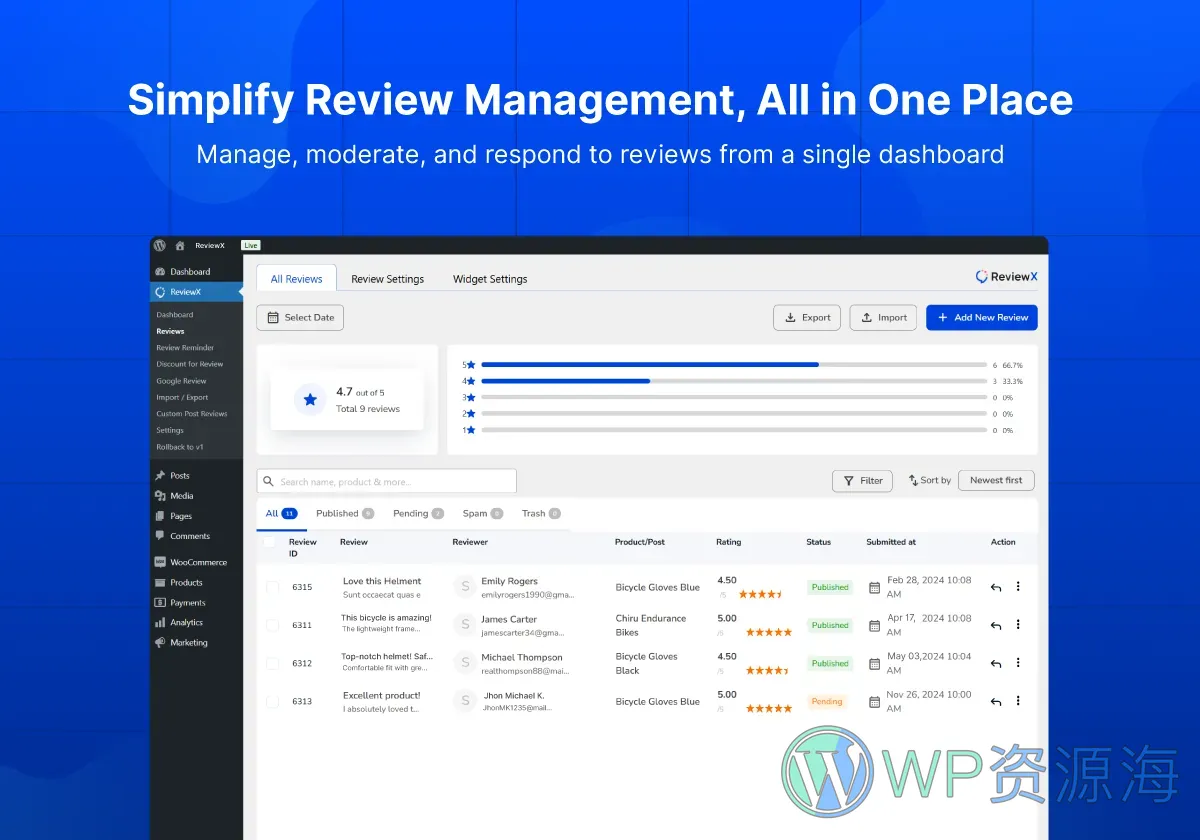Show the Spam reviews filter tab
This screenshot has height=840, width=1200.
[483, 514]
